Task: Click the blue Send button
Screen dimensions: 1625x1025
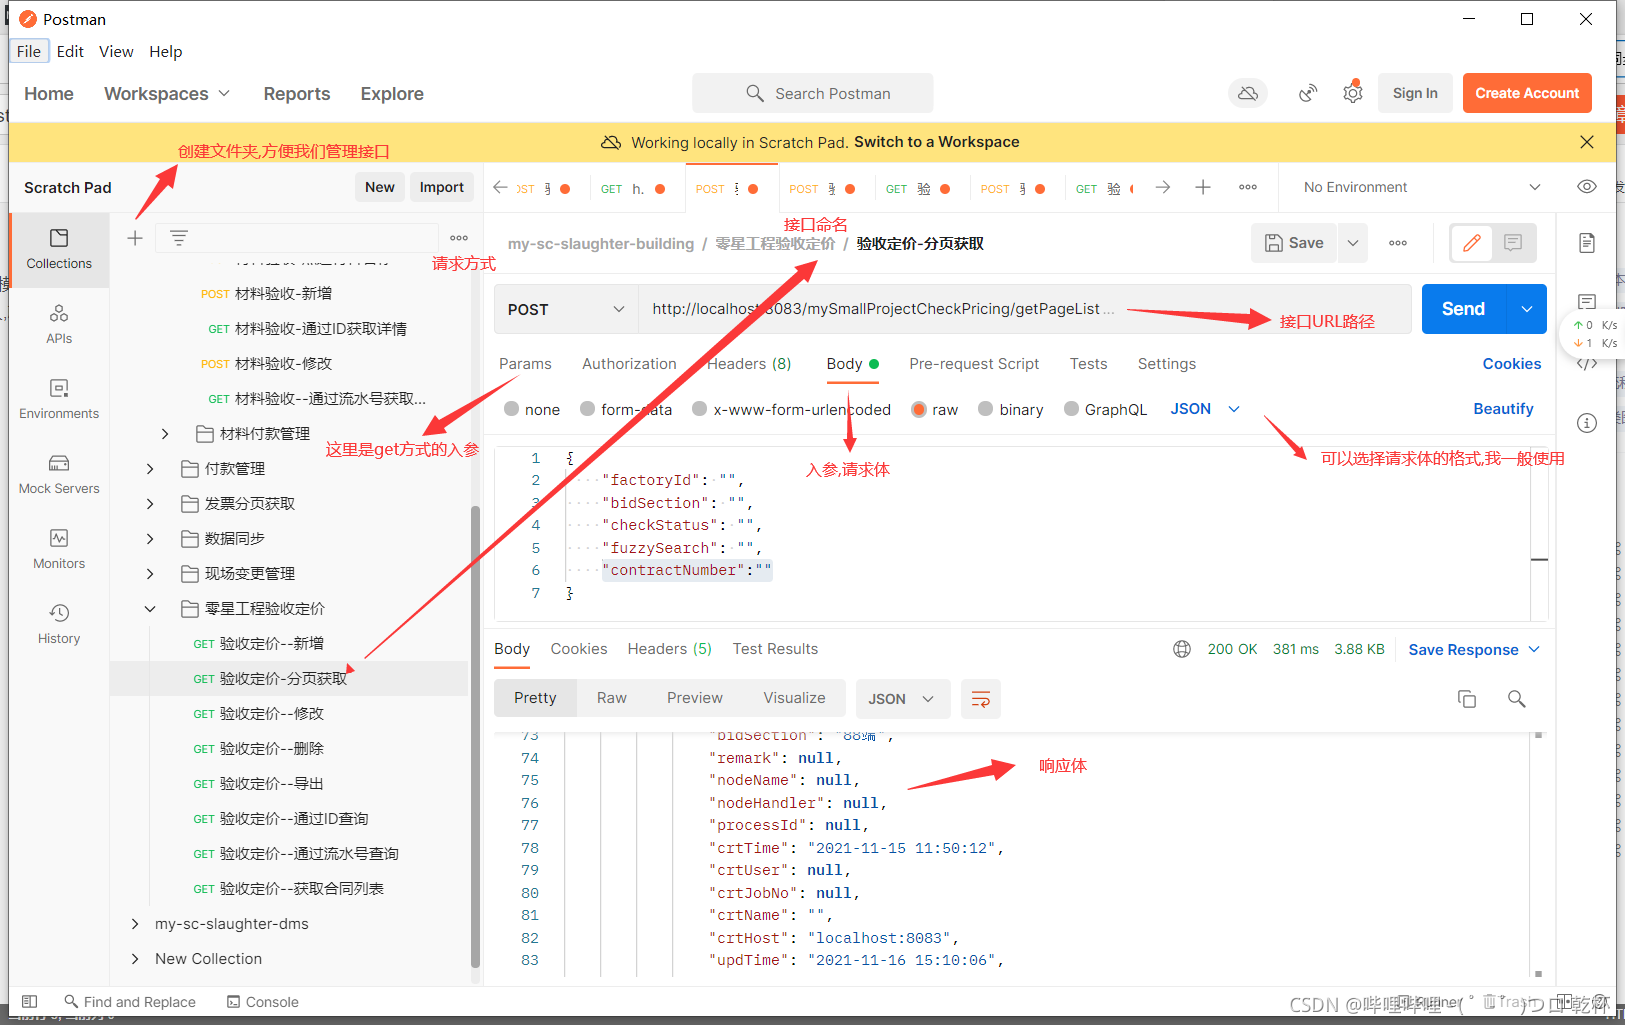Action: pyautogui.click(x=1463, y=309)
